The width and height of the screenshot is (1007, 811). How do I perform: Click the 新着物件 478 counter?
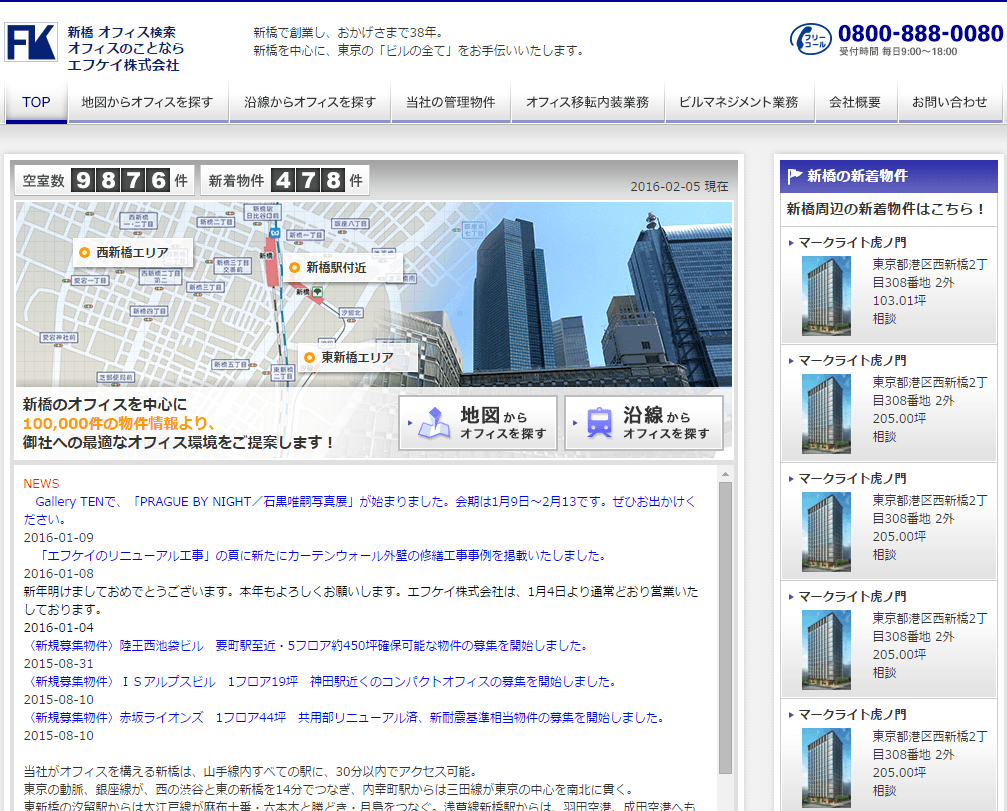(285, 180)
